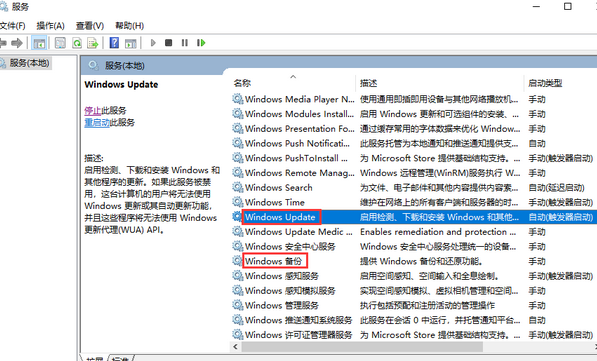Image resolution: width=597 pixels, height=361 pixels.
Task: Toggle the show/hide console tree icon
Action: tap(39, 43)
